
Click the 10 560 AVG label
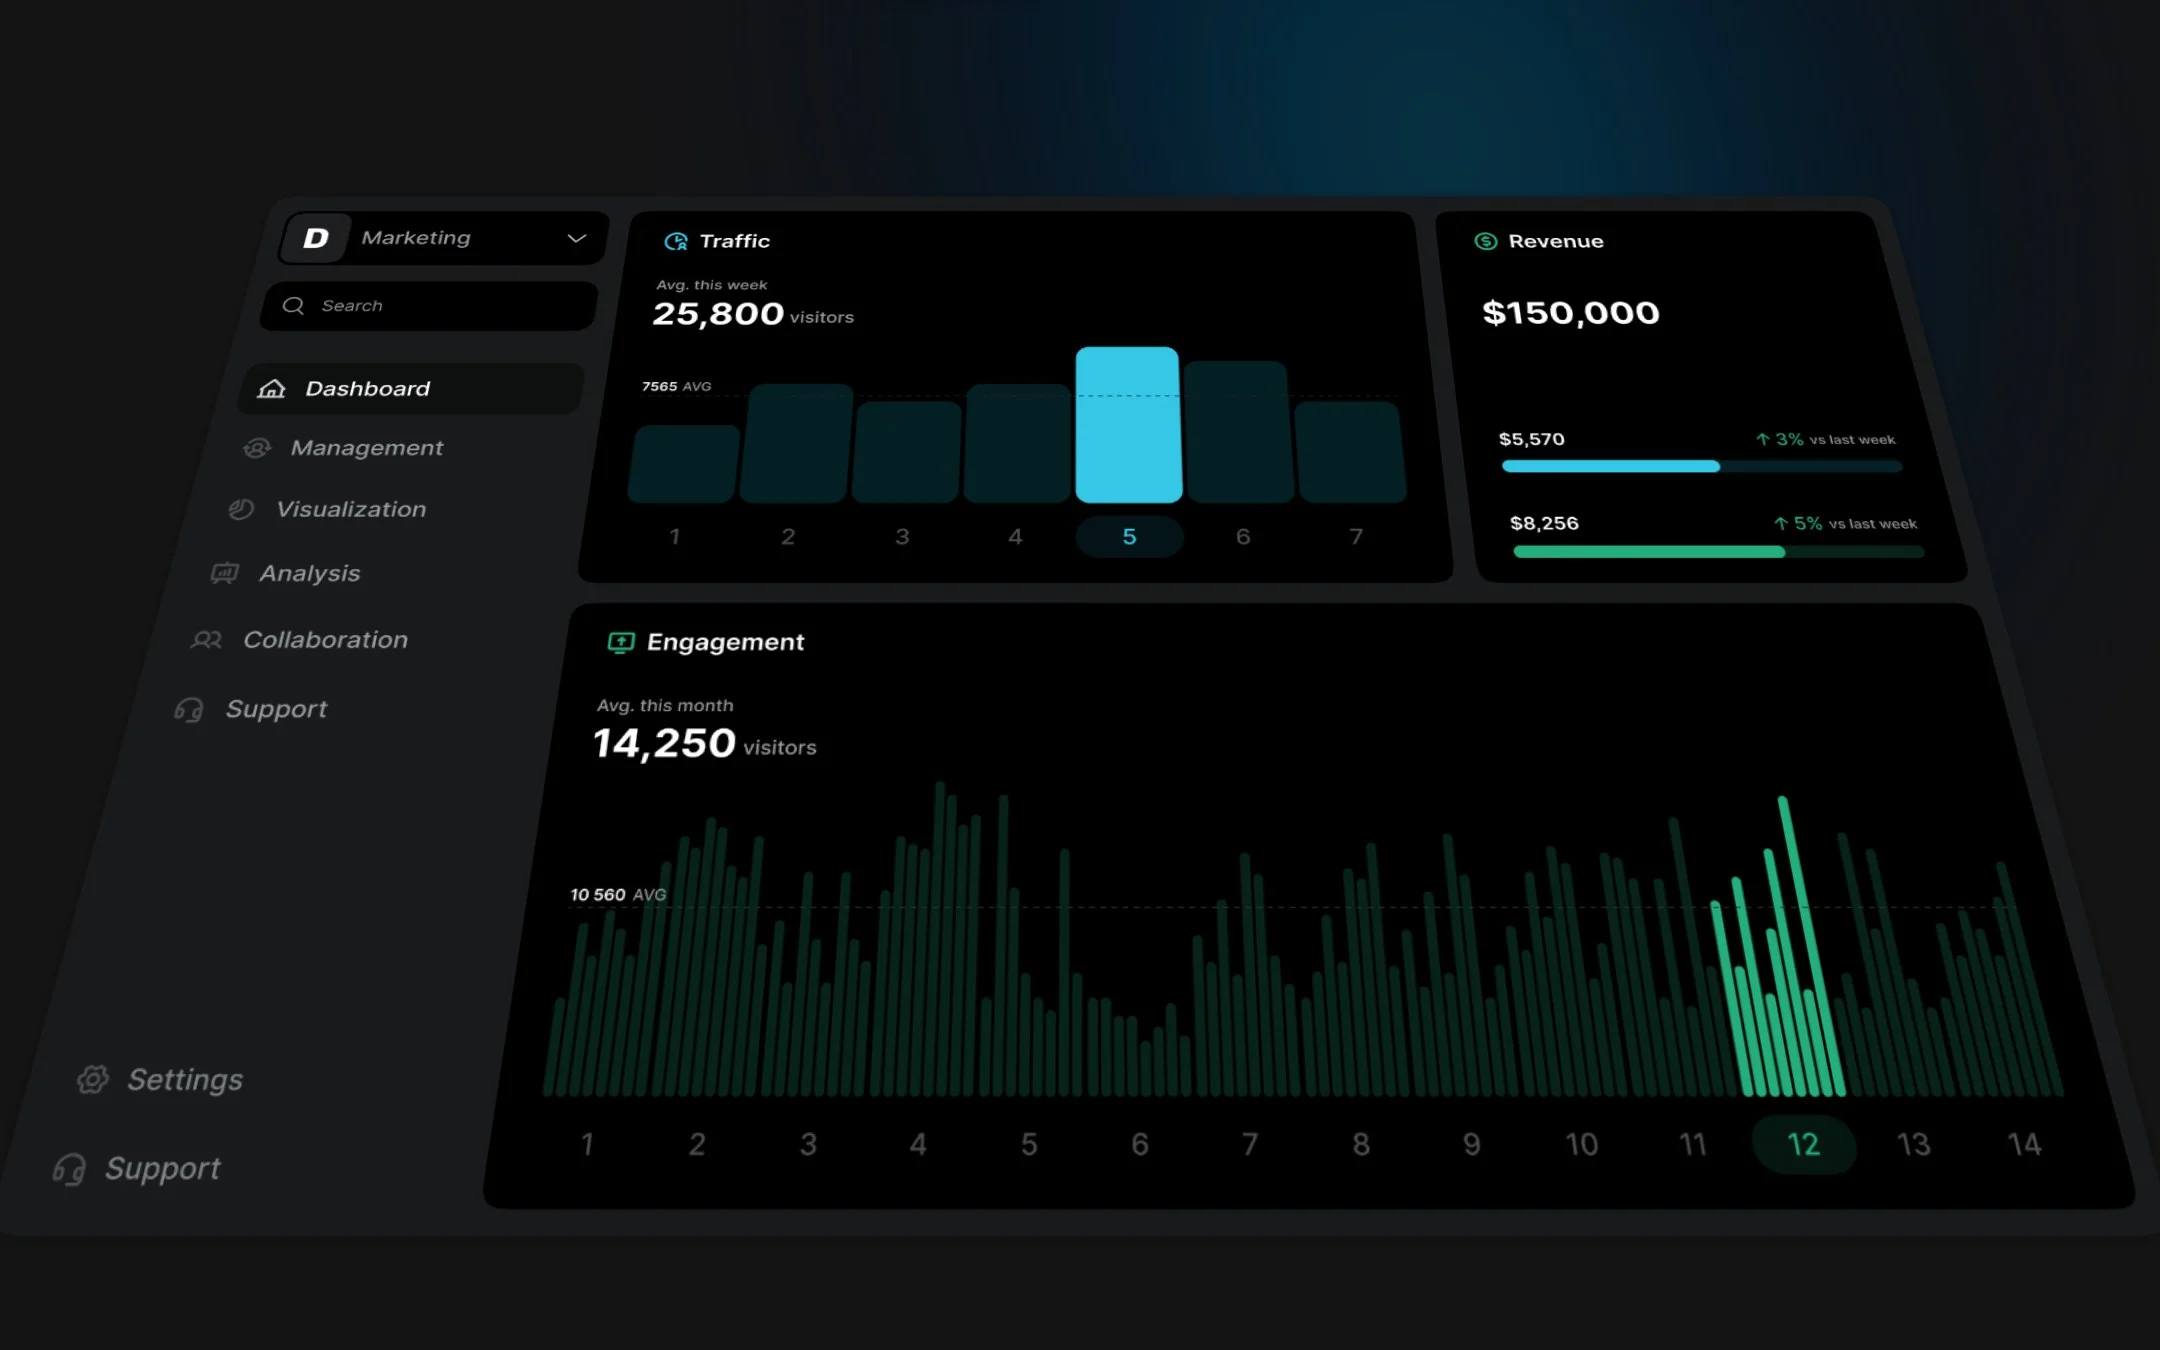click(x=618, y=895)
